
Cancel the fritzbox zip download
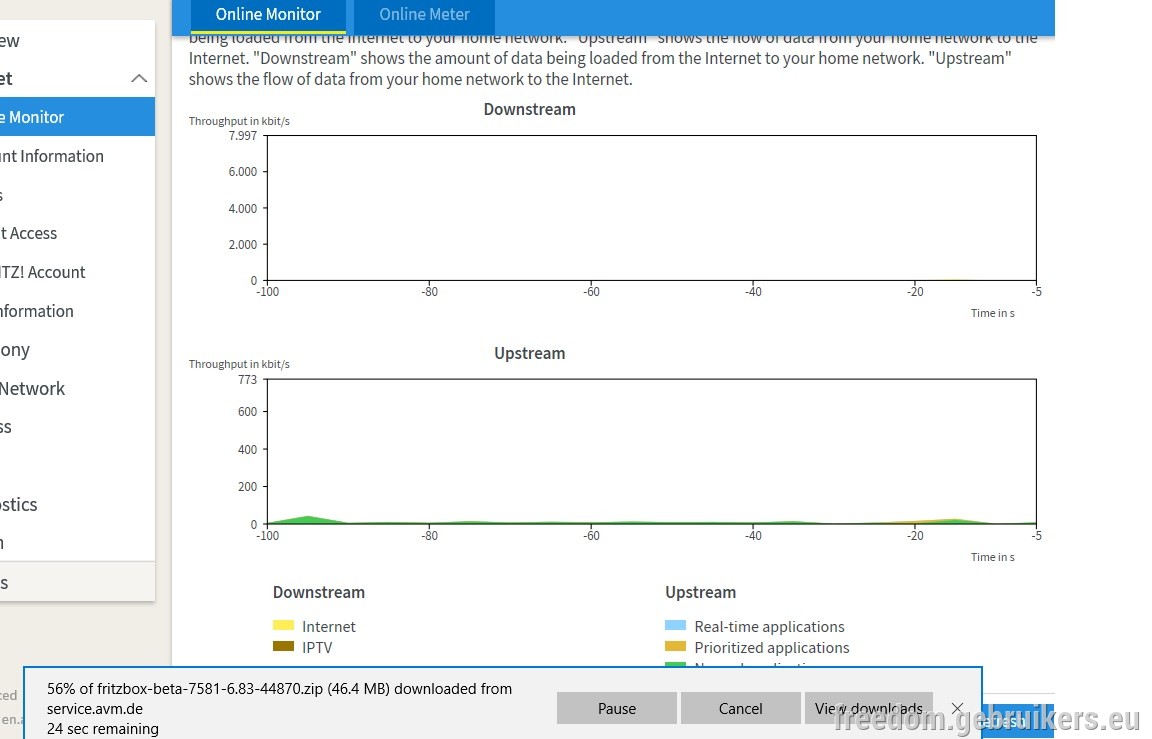pos(740,708)
